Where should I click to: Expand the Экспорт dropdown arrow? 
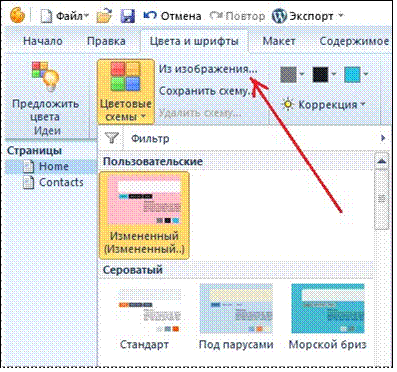tap(341, 16)
